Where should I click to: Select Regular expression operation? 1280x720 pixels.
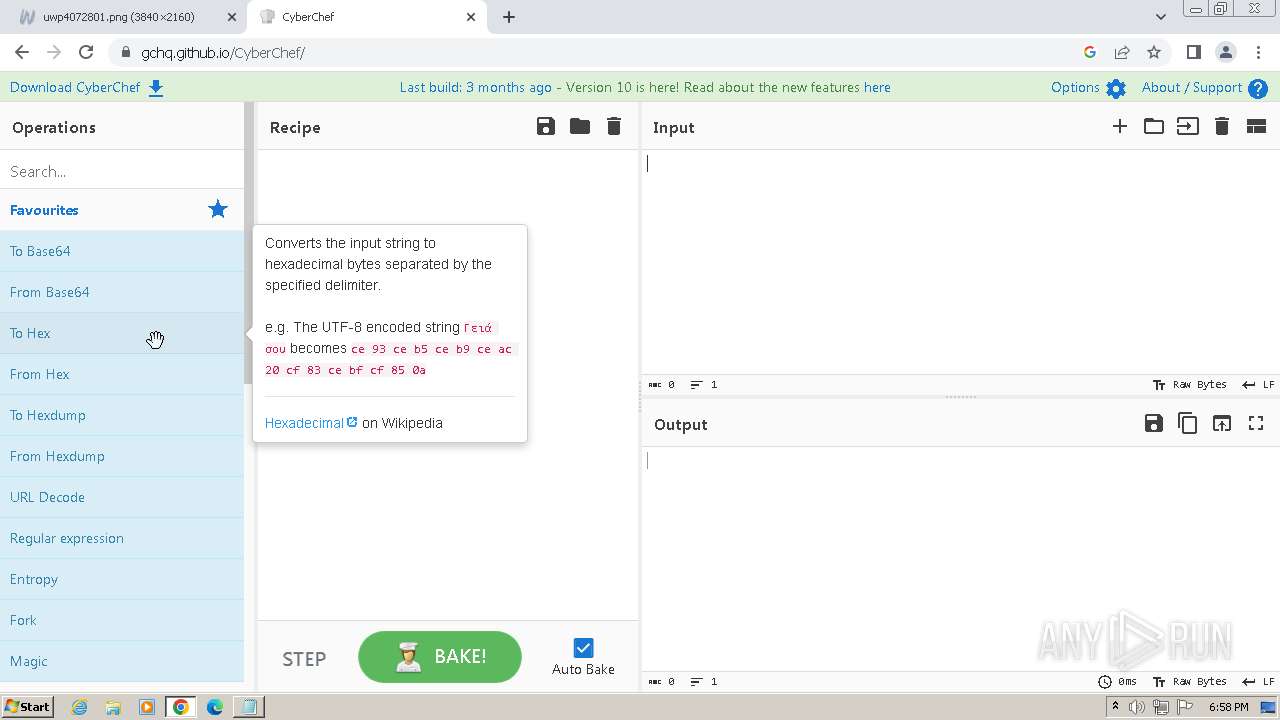122,538
